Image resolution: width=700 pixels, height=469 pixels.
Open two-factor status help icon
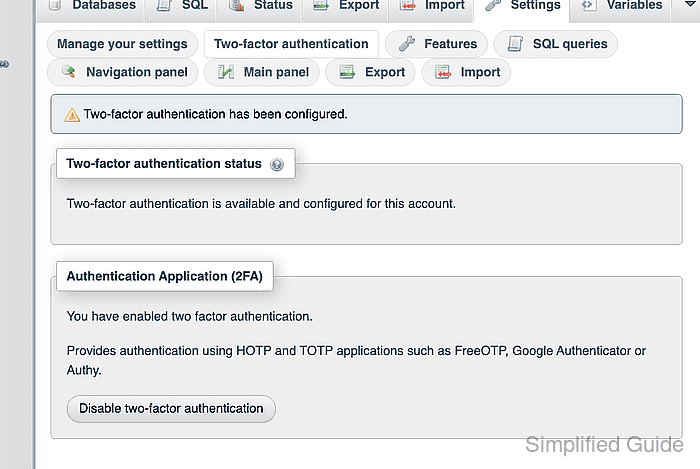coord(277,165)
